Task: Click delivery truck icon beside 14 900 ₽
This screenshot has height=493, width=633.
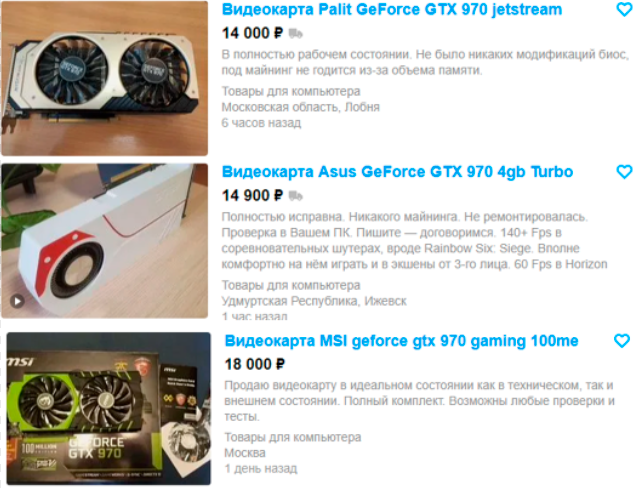Action: coord(296,196)
